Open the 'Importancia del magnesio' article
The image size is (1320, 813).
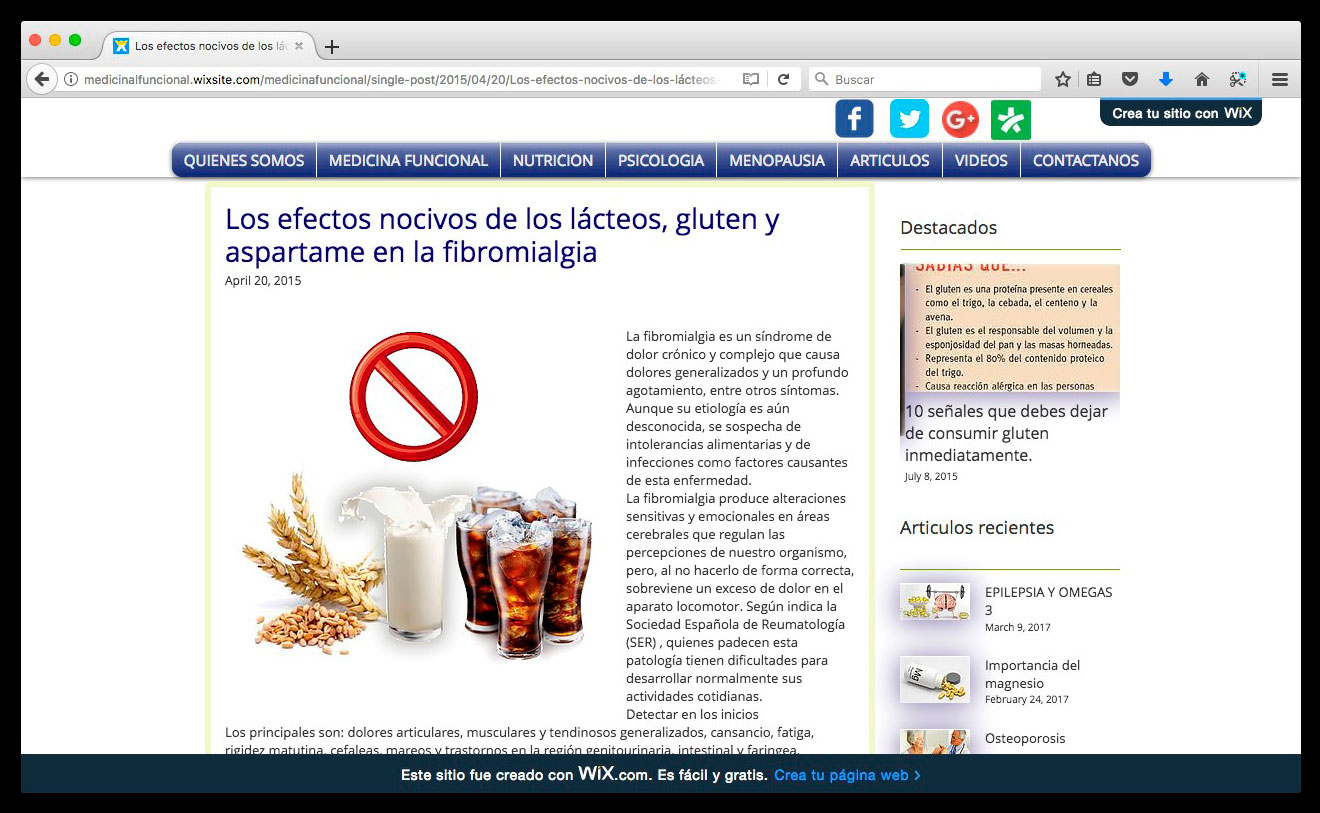[x=1033, y=674]
